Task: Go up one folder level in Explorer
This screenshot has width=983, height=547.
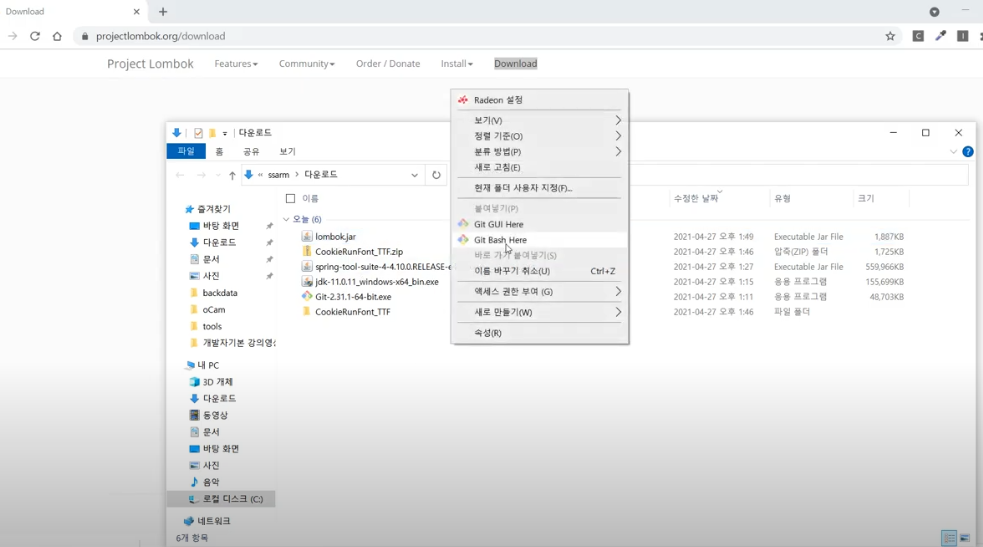Action: [x=232, y=175]
